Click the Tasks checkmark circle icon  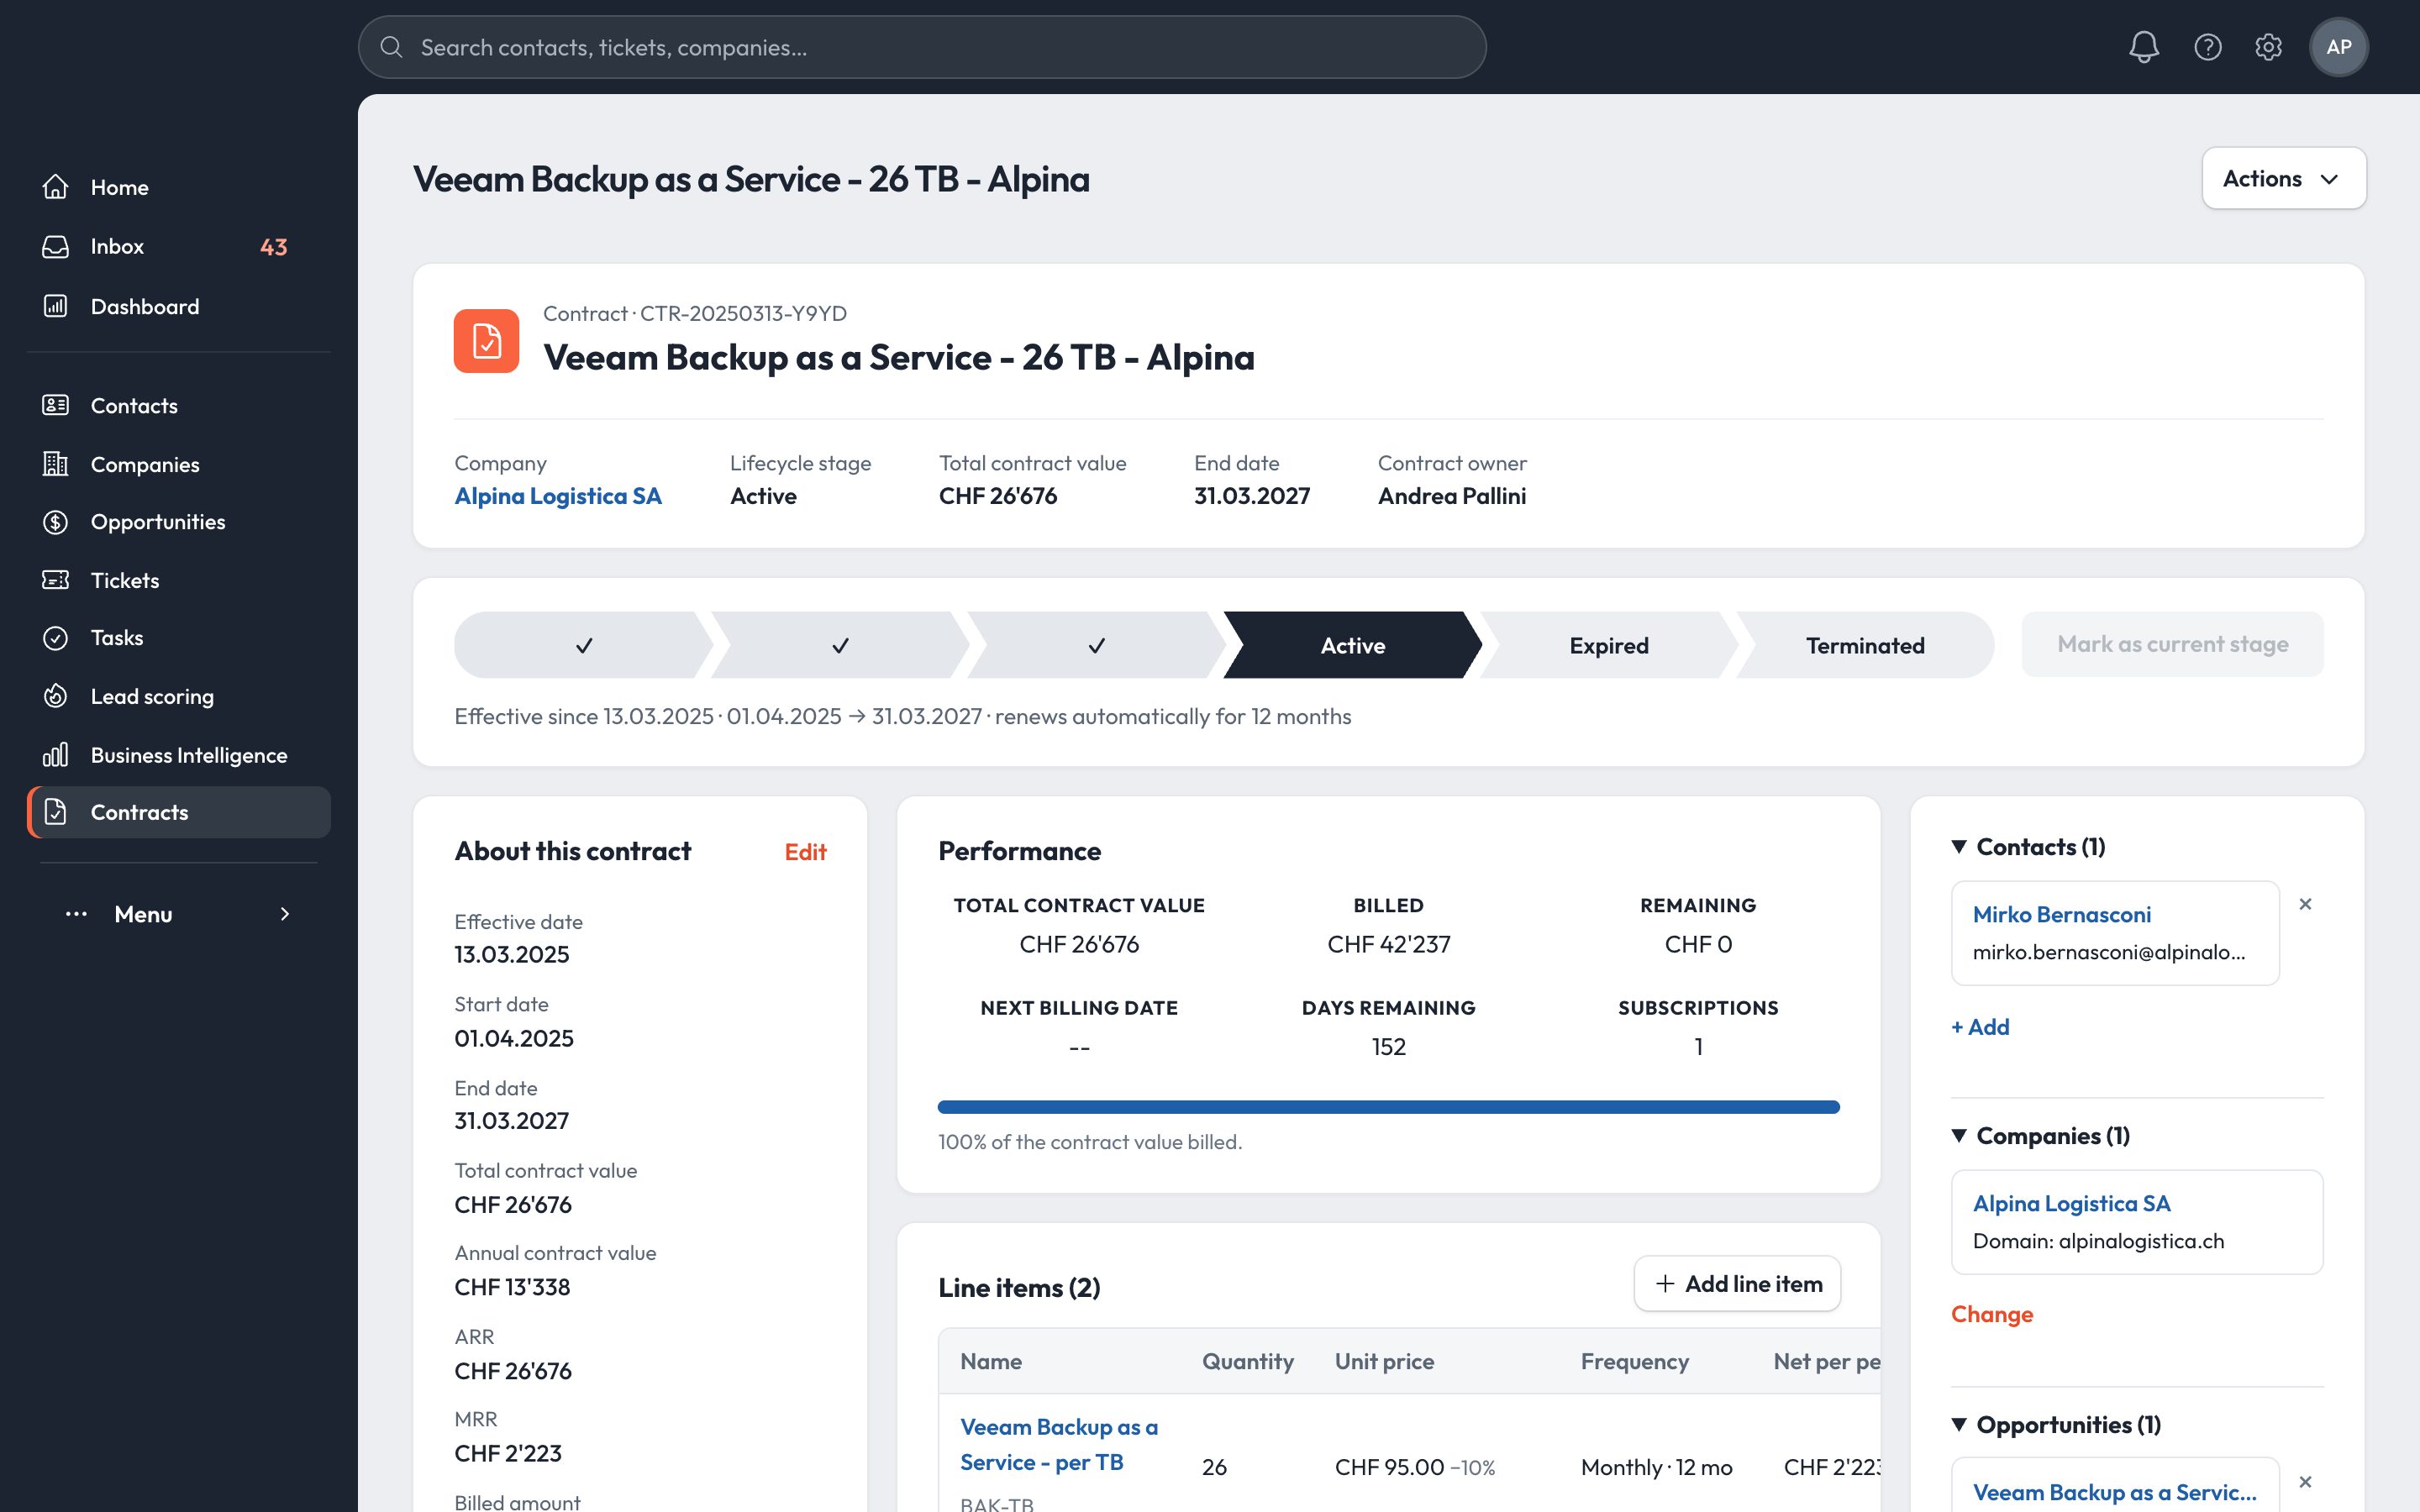coord(56,638)
